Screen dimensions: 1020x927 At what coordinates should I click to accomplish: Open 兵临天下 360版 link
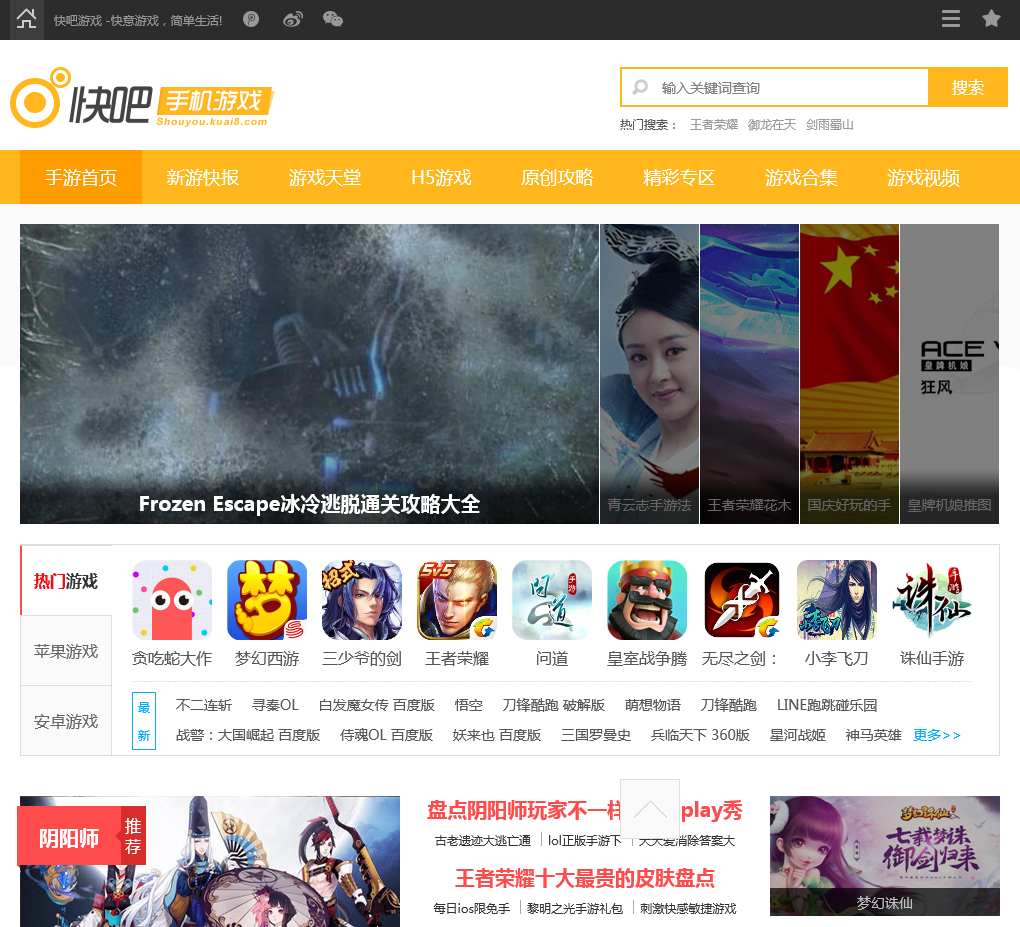coord(701,734)
